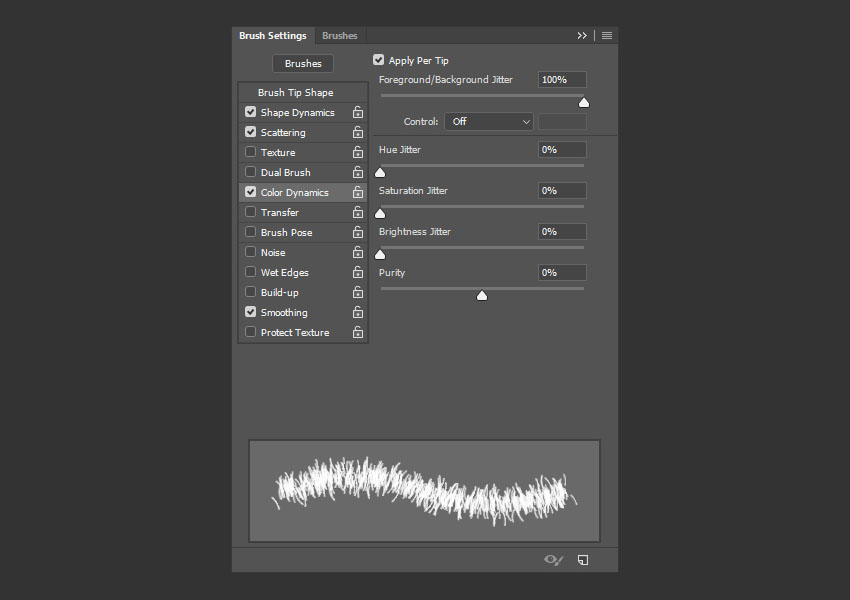Lock the Protect Texture setting

[x=357, y=332]
